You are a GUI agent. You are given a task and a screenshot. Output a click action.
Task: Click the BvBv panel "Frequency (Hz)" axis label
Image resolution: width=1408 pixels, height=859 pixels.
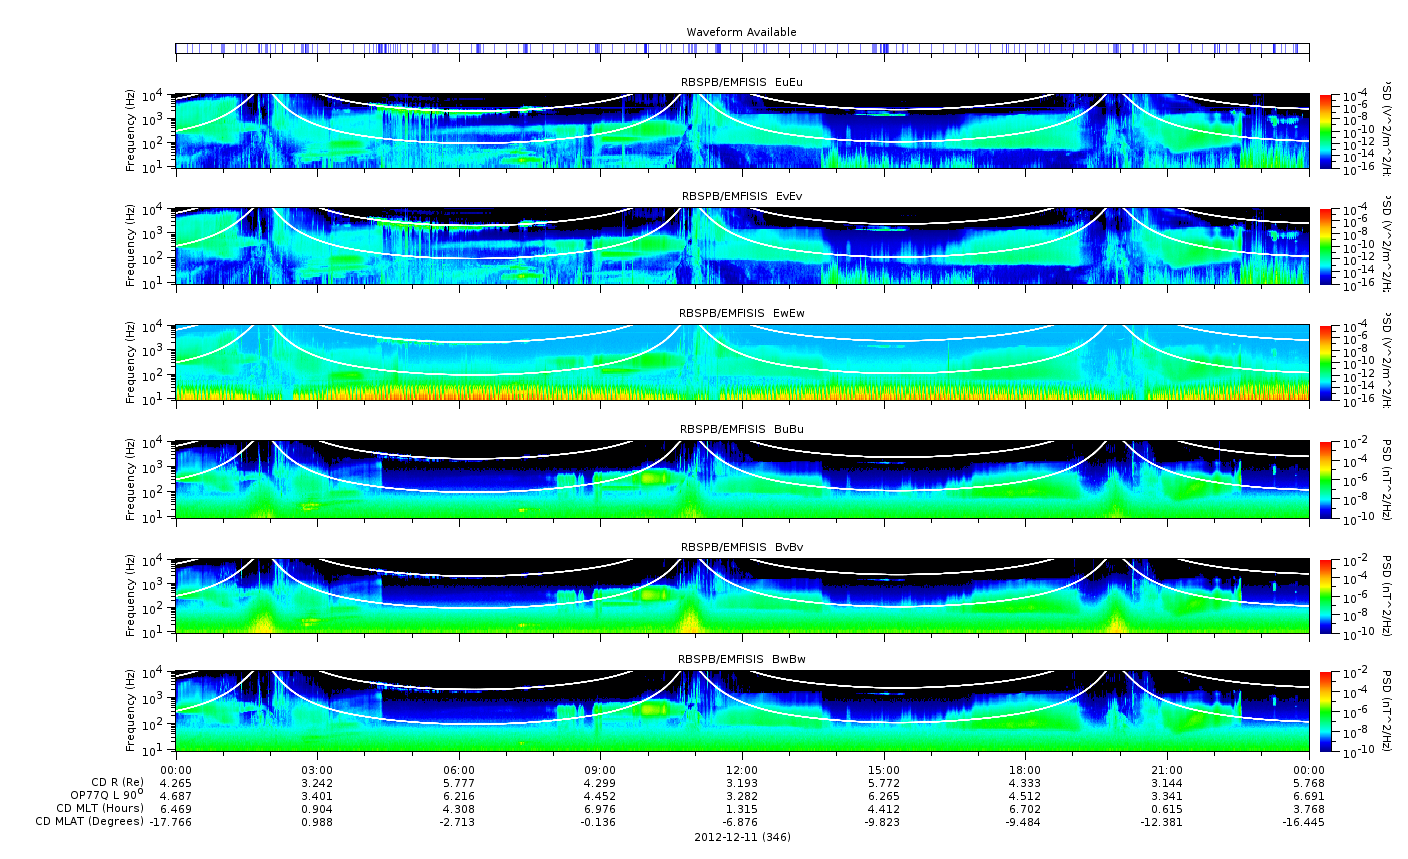(x=131, y=596)
